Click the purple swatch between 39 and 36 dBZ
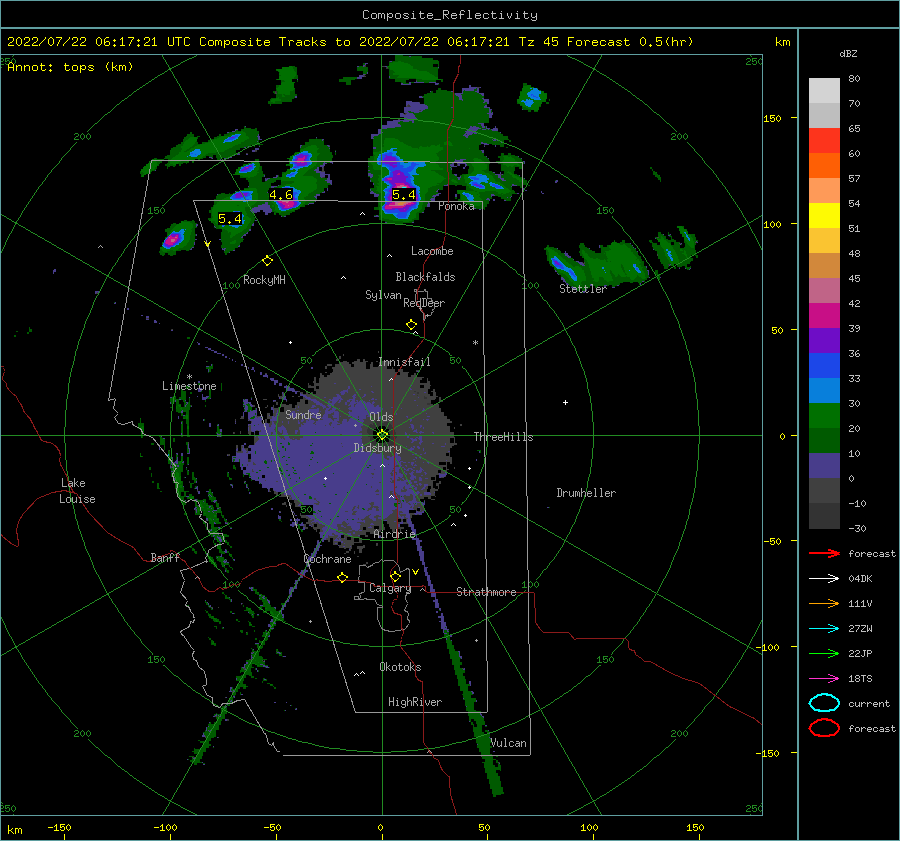Screen dimensions: 900x841 click(824, 341)
